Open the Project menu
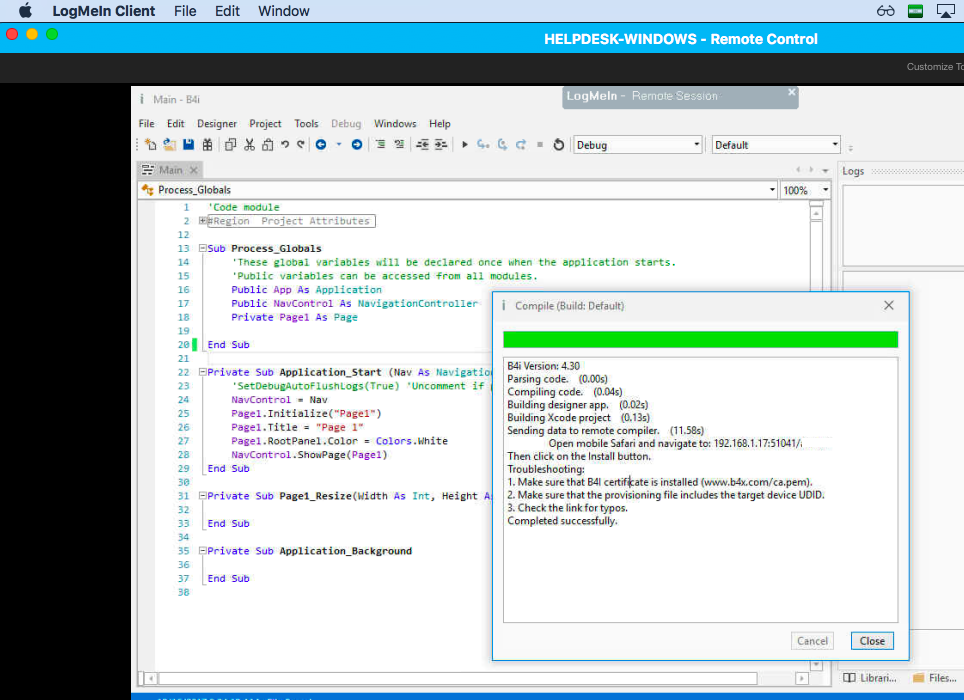Image resolution: width=964 pixels, height=700 pixels. pos(265,124)
